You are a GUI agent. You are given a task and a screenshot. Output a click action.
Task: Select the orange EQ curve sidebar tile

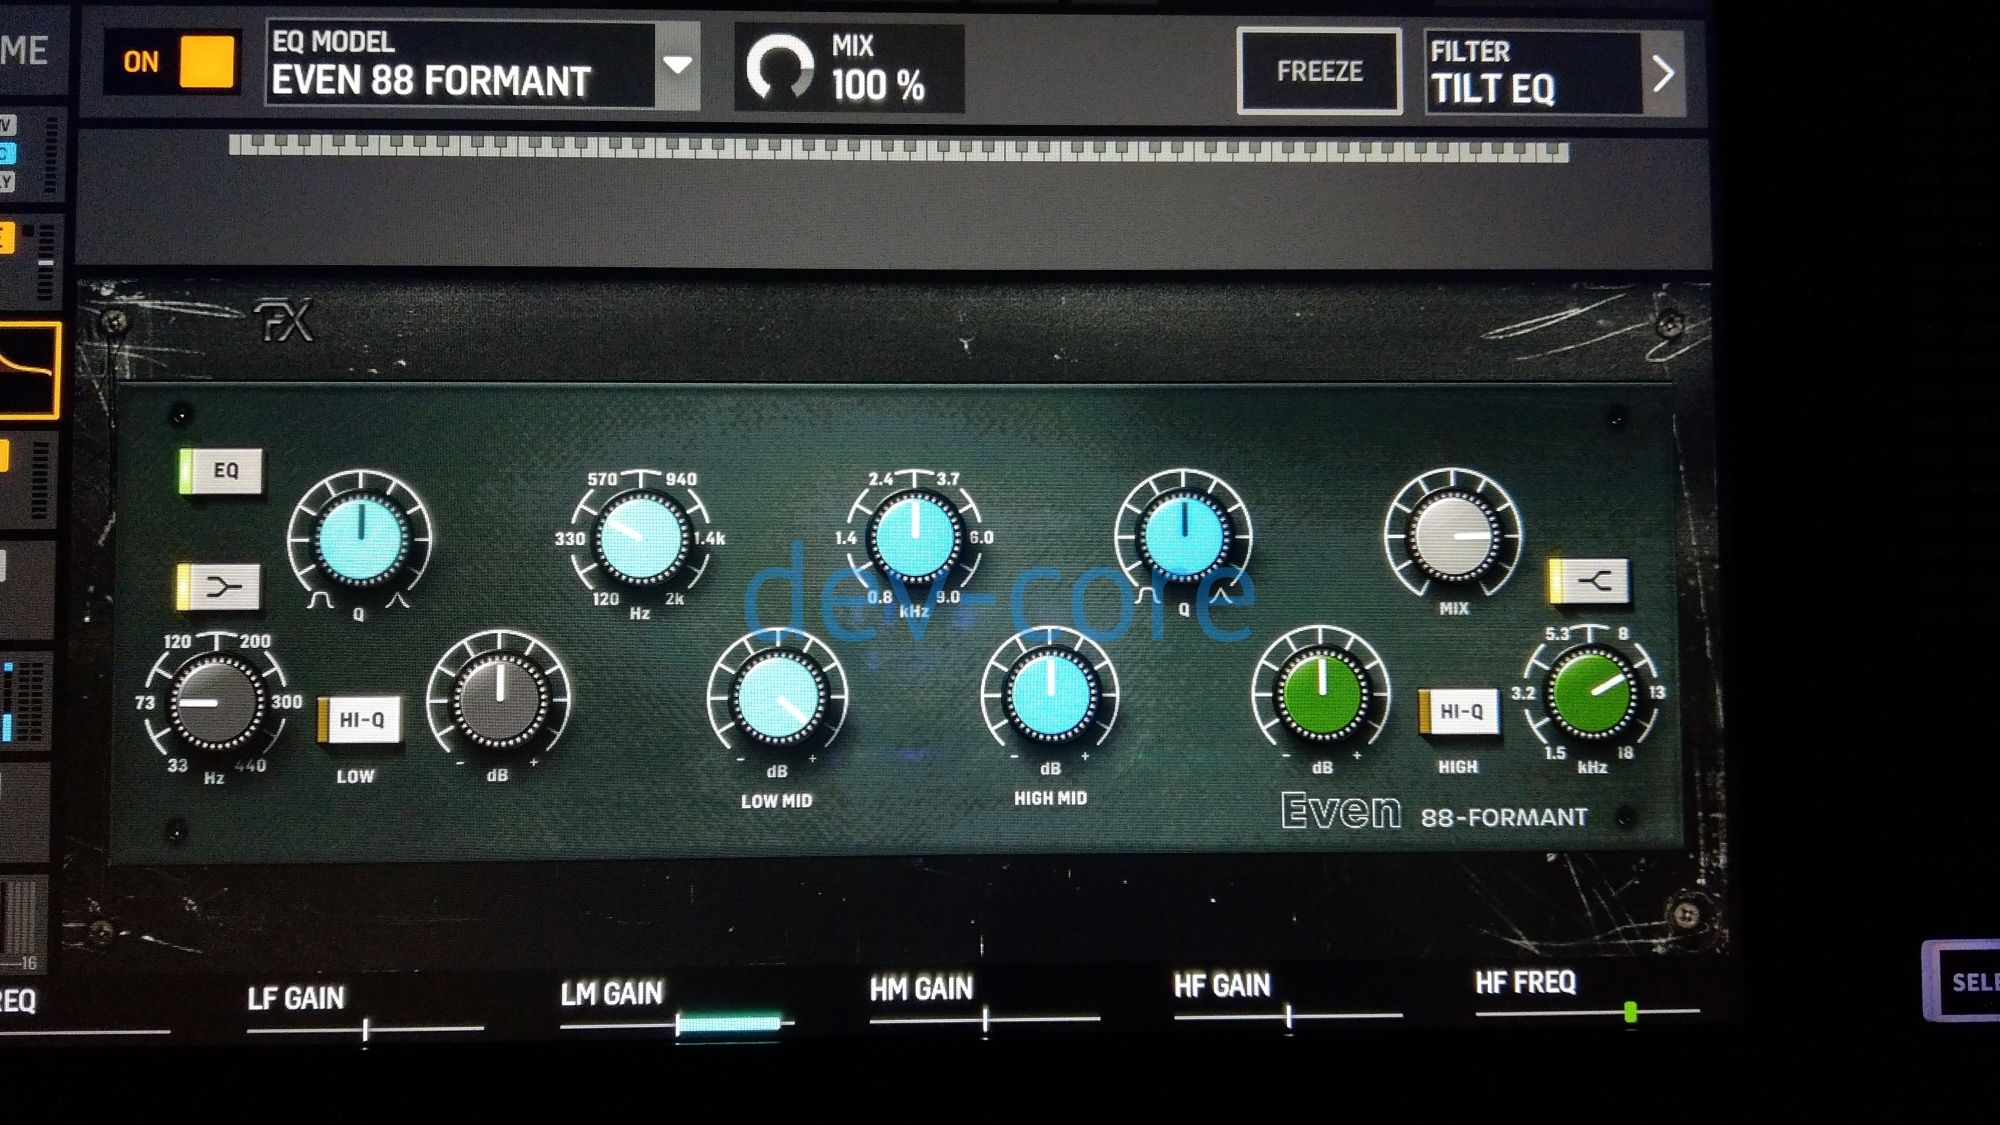click(x=30, y=370)
